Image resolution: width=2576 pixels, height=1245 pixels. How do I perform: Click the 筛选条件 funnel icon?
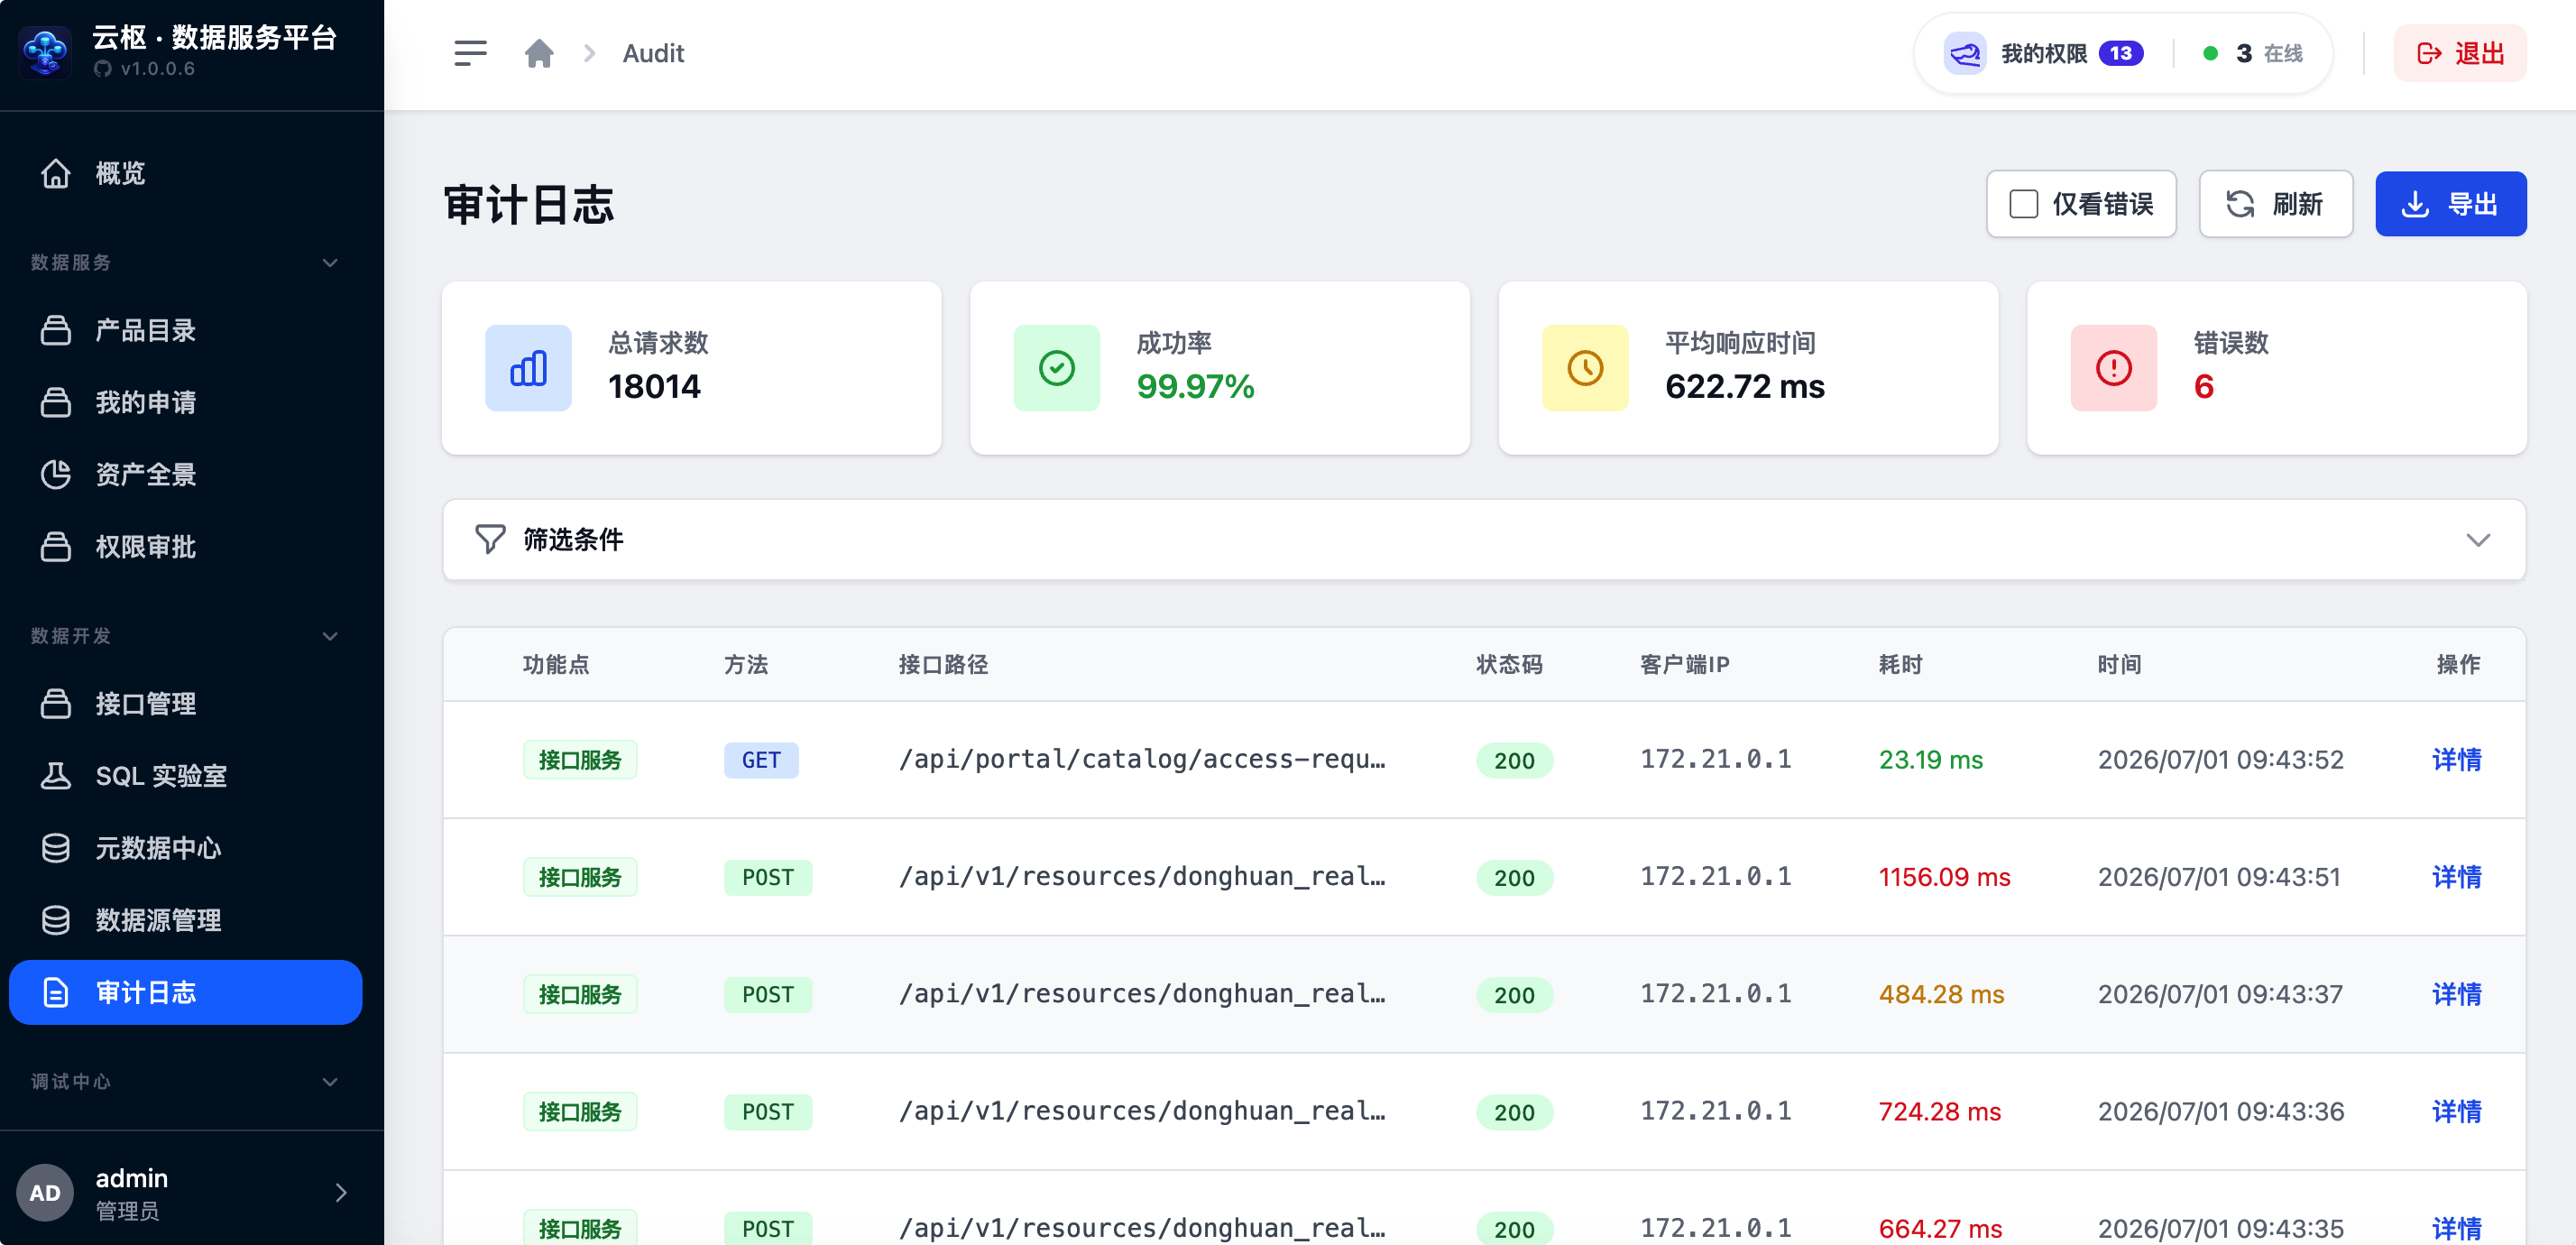point(490,539)
